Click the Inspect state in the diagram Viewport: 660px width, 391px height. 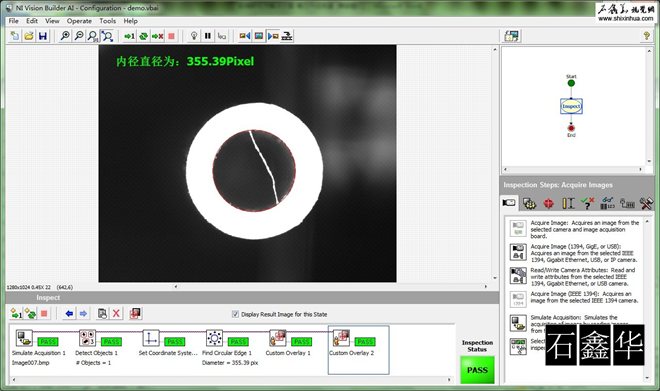[x=571, y=106]
